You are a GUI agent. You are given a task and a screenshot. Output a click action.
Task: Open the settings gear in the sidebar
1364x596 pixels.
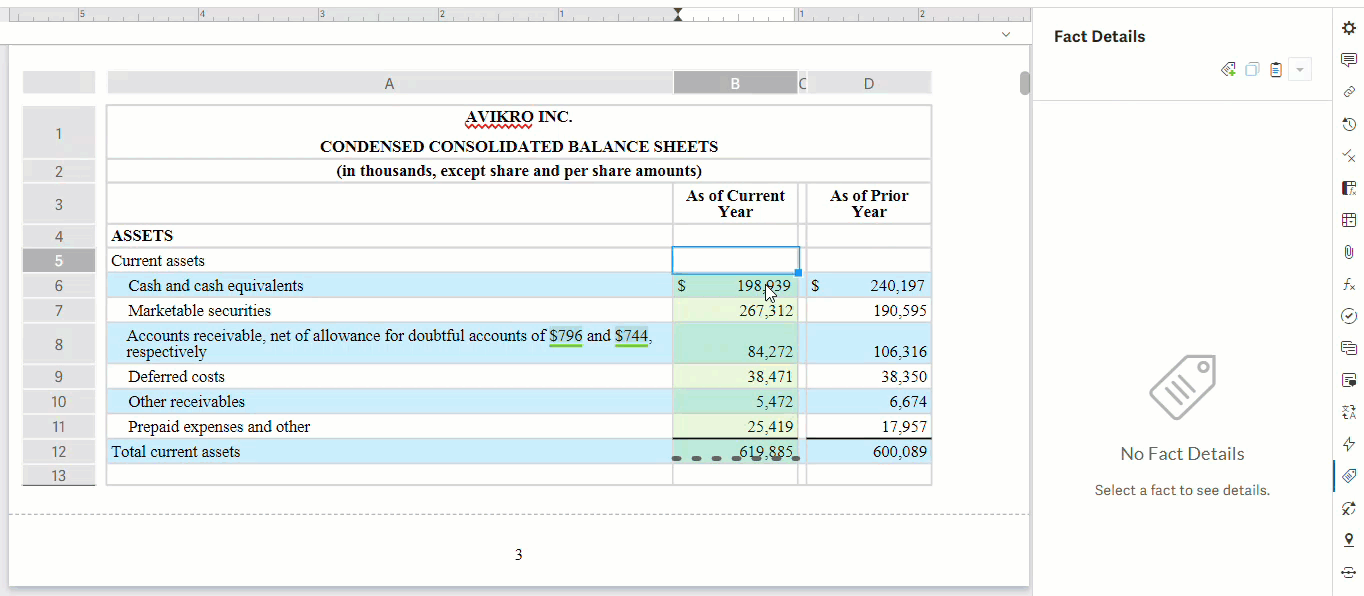click(1348, 28)
